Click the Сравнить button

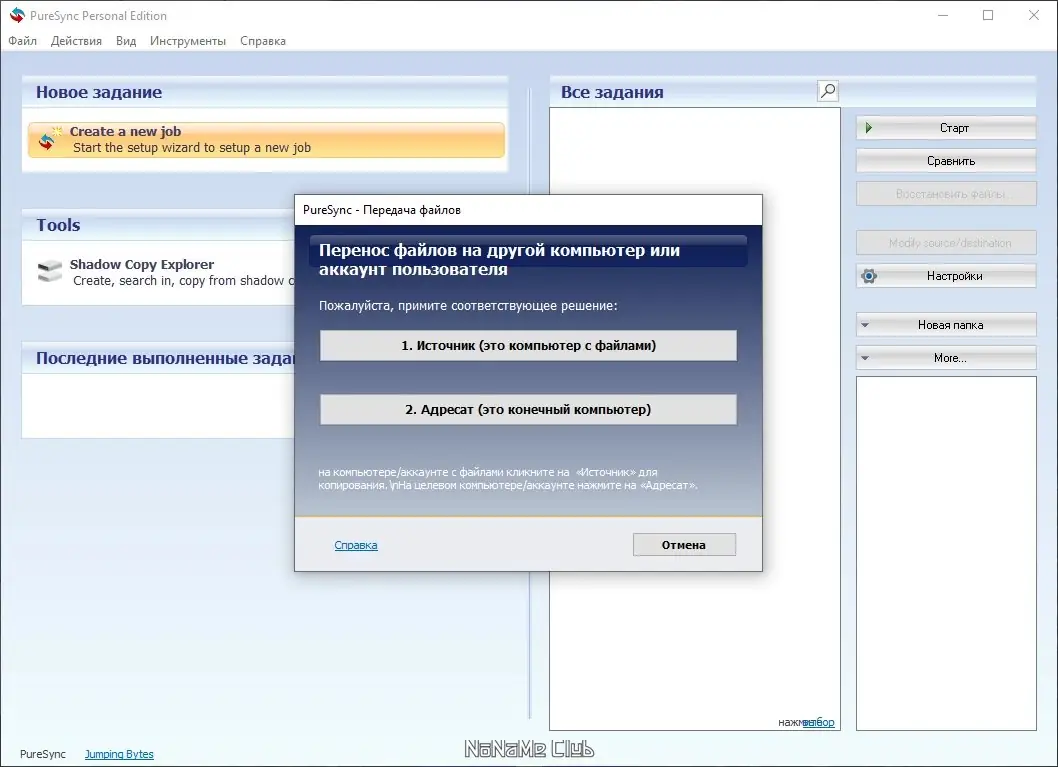946,161
